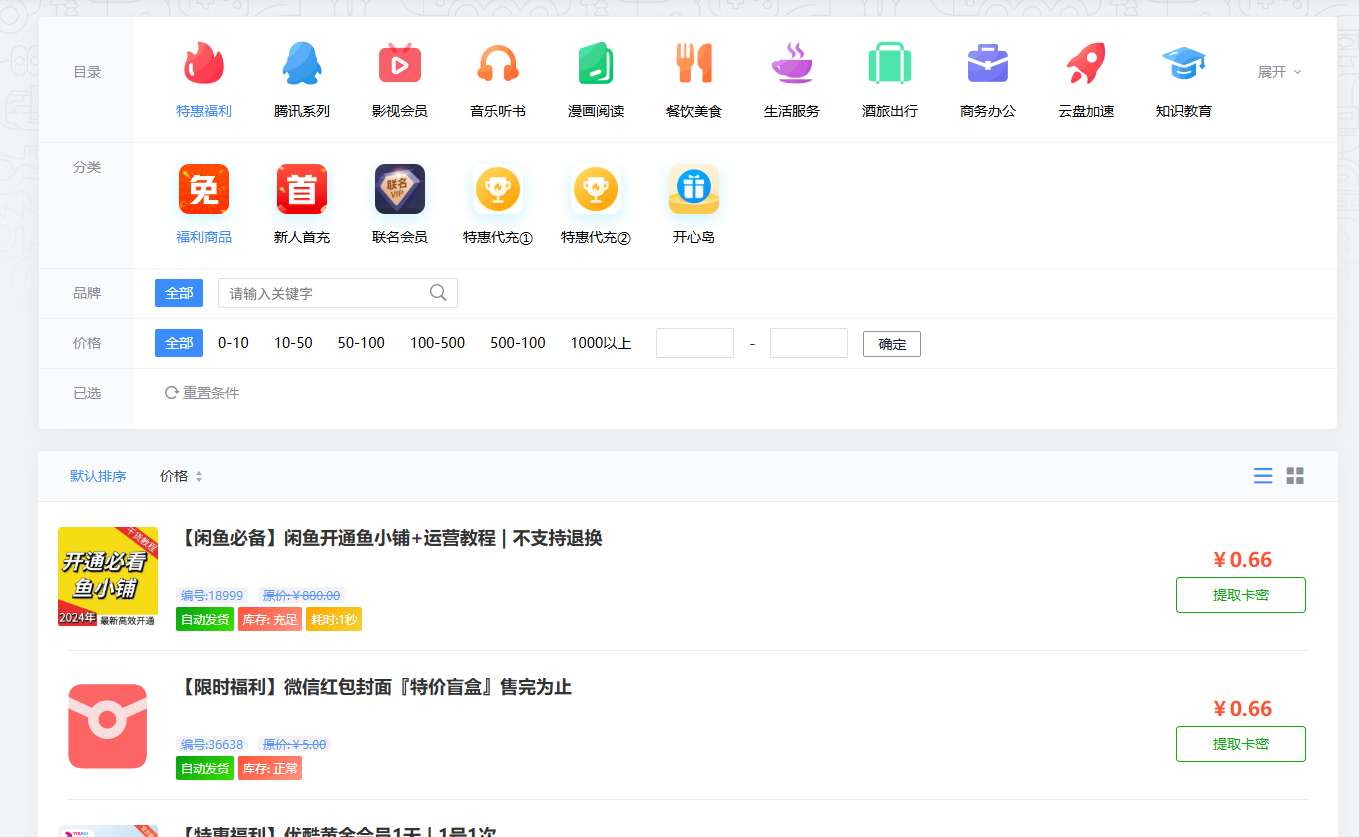Open the 开心岛 gift box icon
Image resolution: width=1359 pixels, height=837 pixels.
click(x=694, y=189)
